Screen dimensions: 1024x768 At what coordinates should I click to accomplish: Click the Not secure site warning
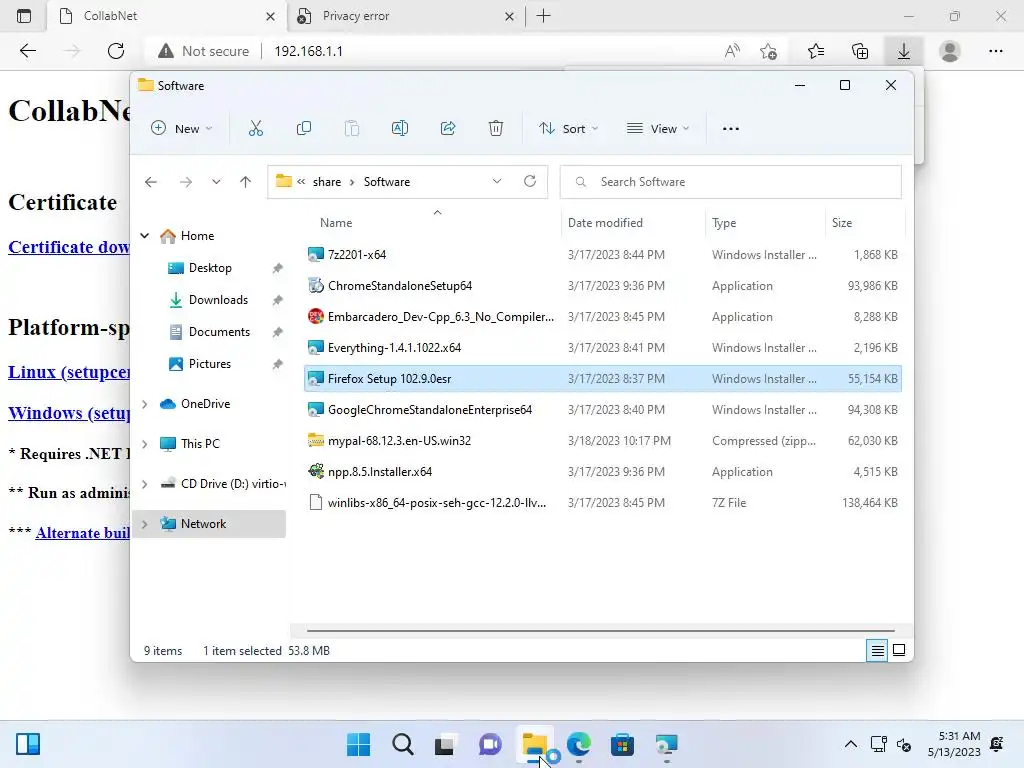point(204,51)
